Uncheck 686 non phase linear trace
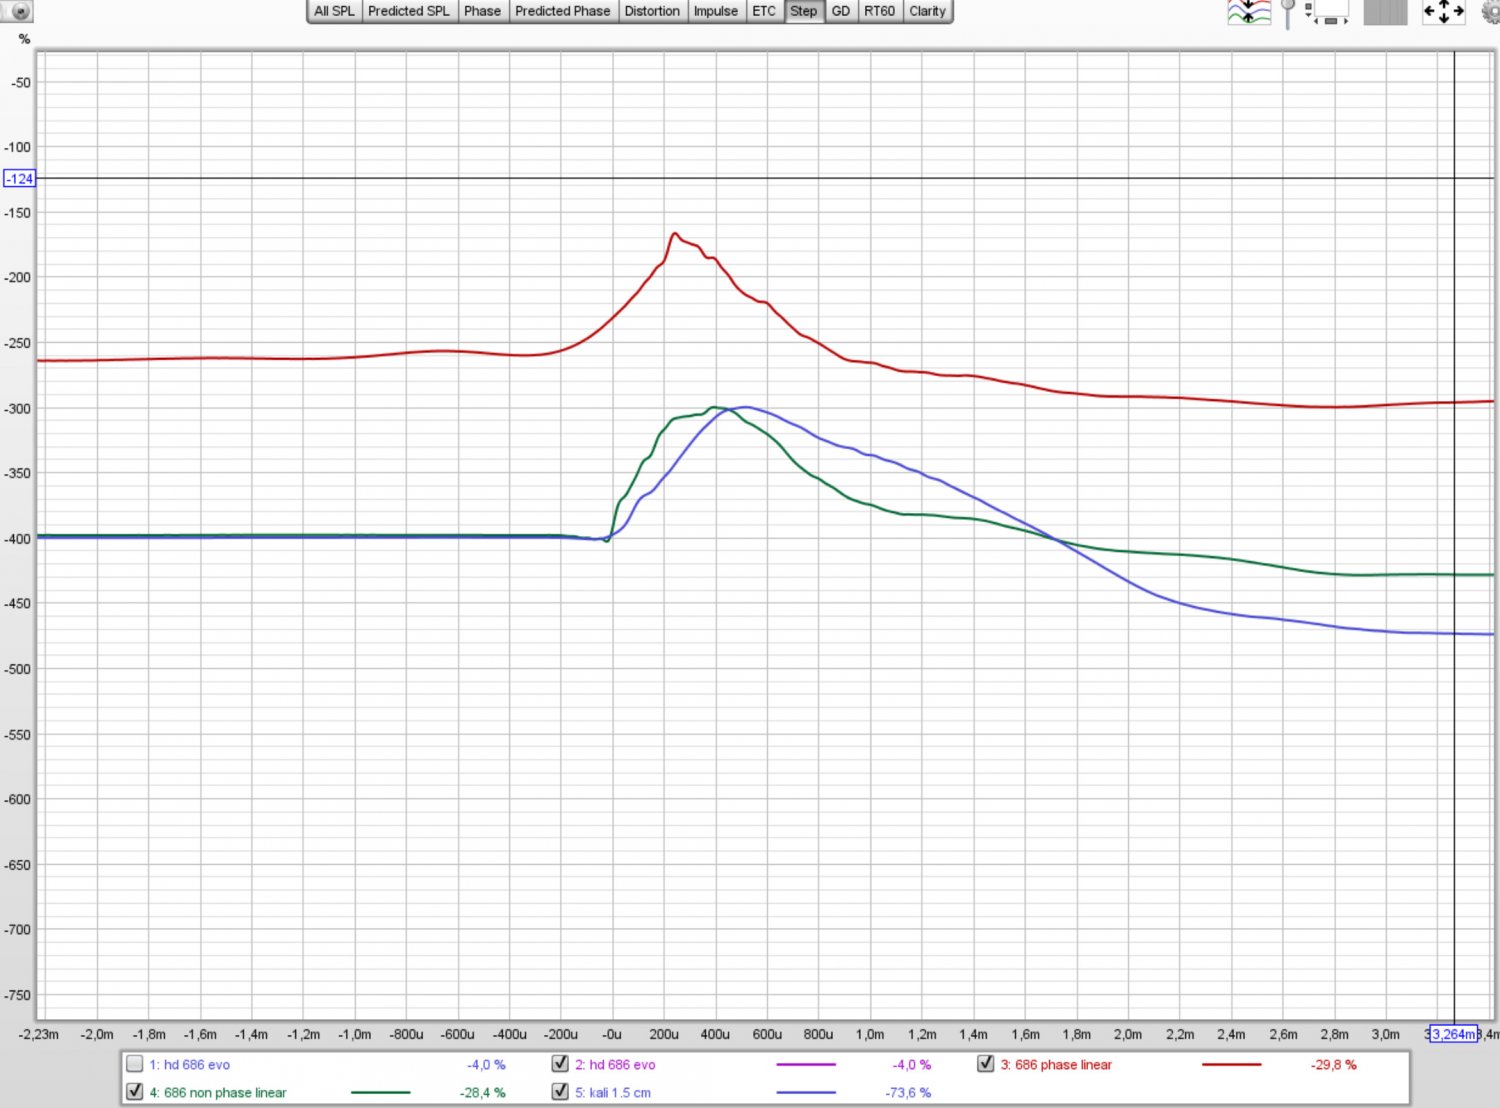 135,1092
